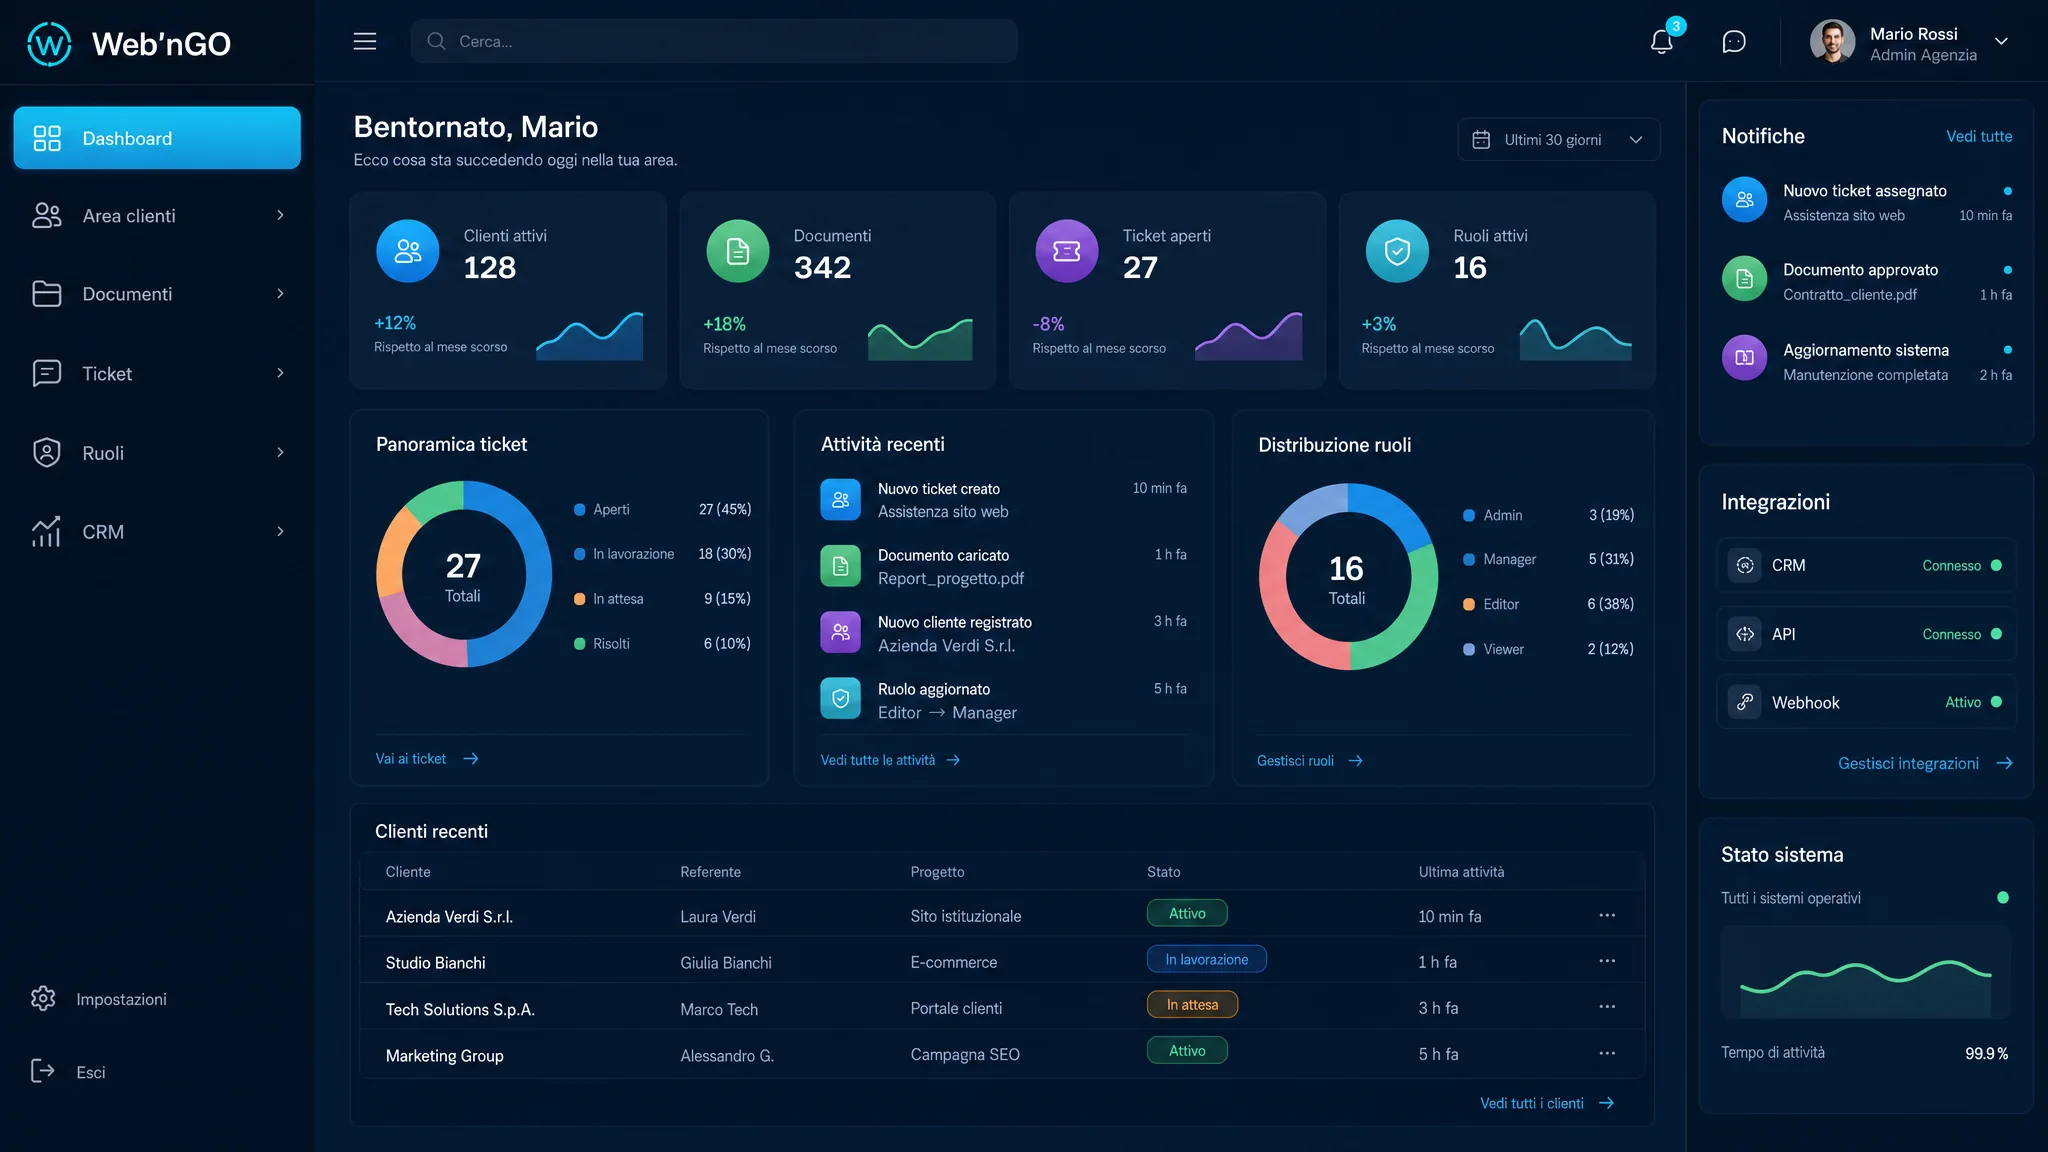Click Vedi tutte notifications link
Screen dimensions: 2048x1152
click(1979, 136)
